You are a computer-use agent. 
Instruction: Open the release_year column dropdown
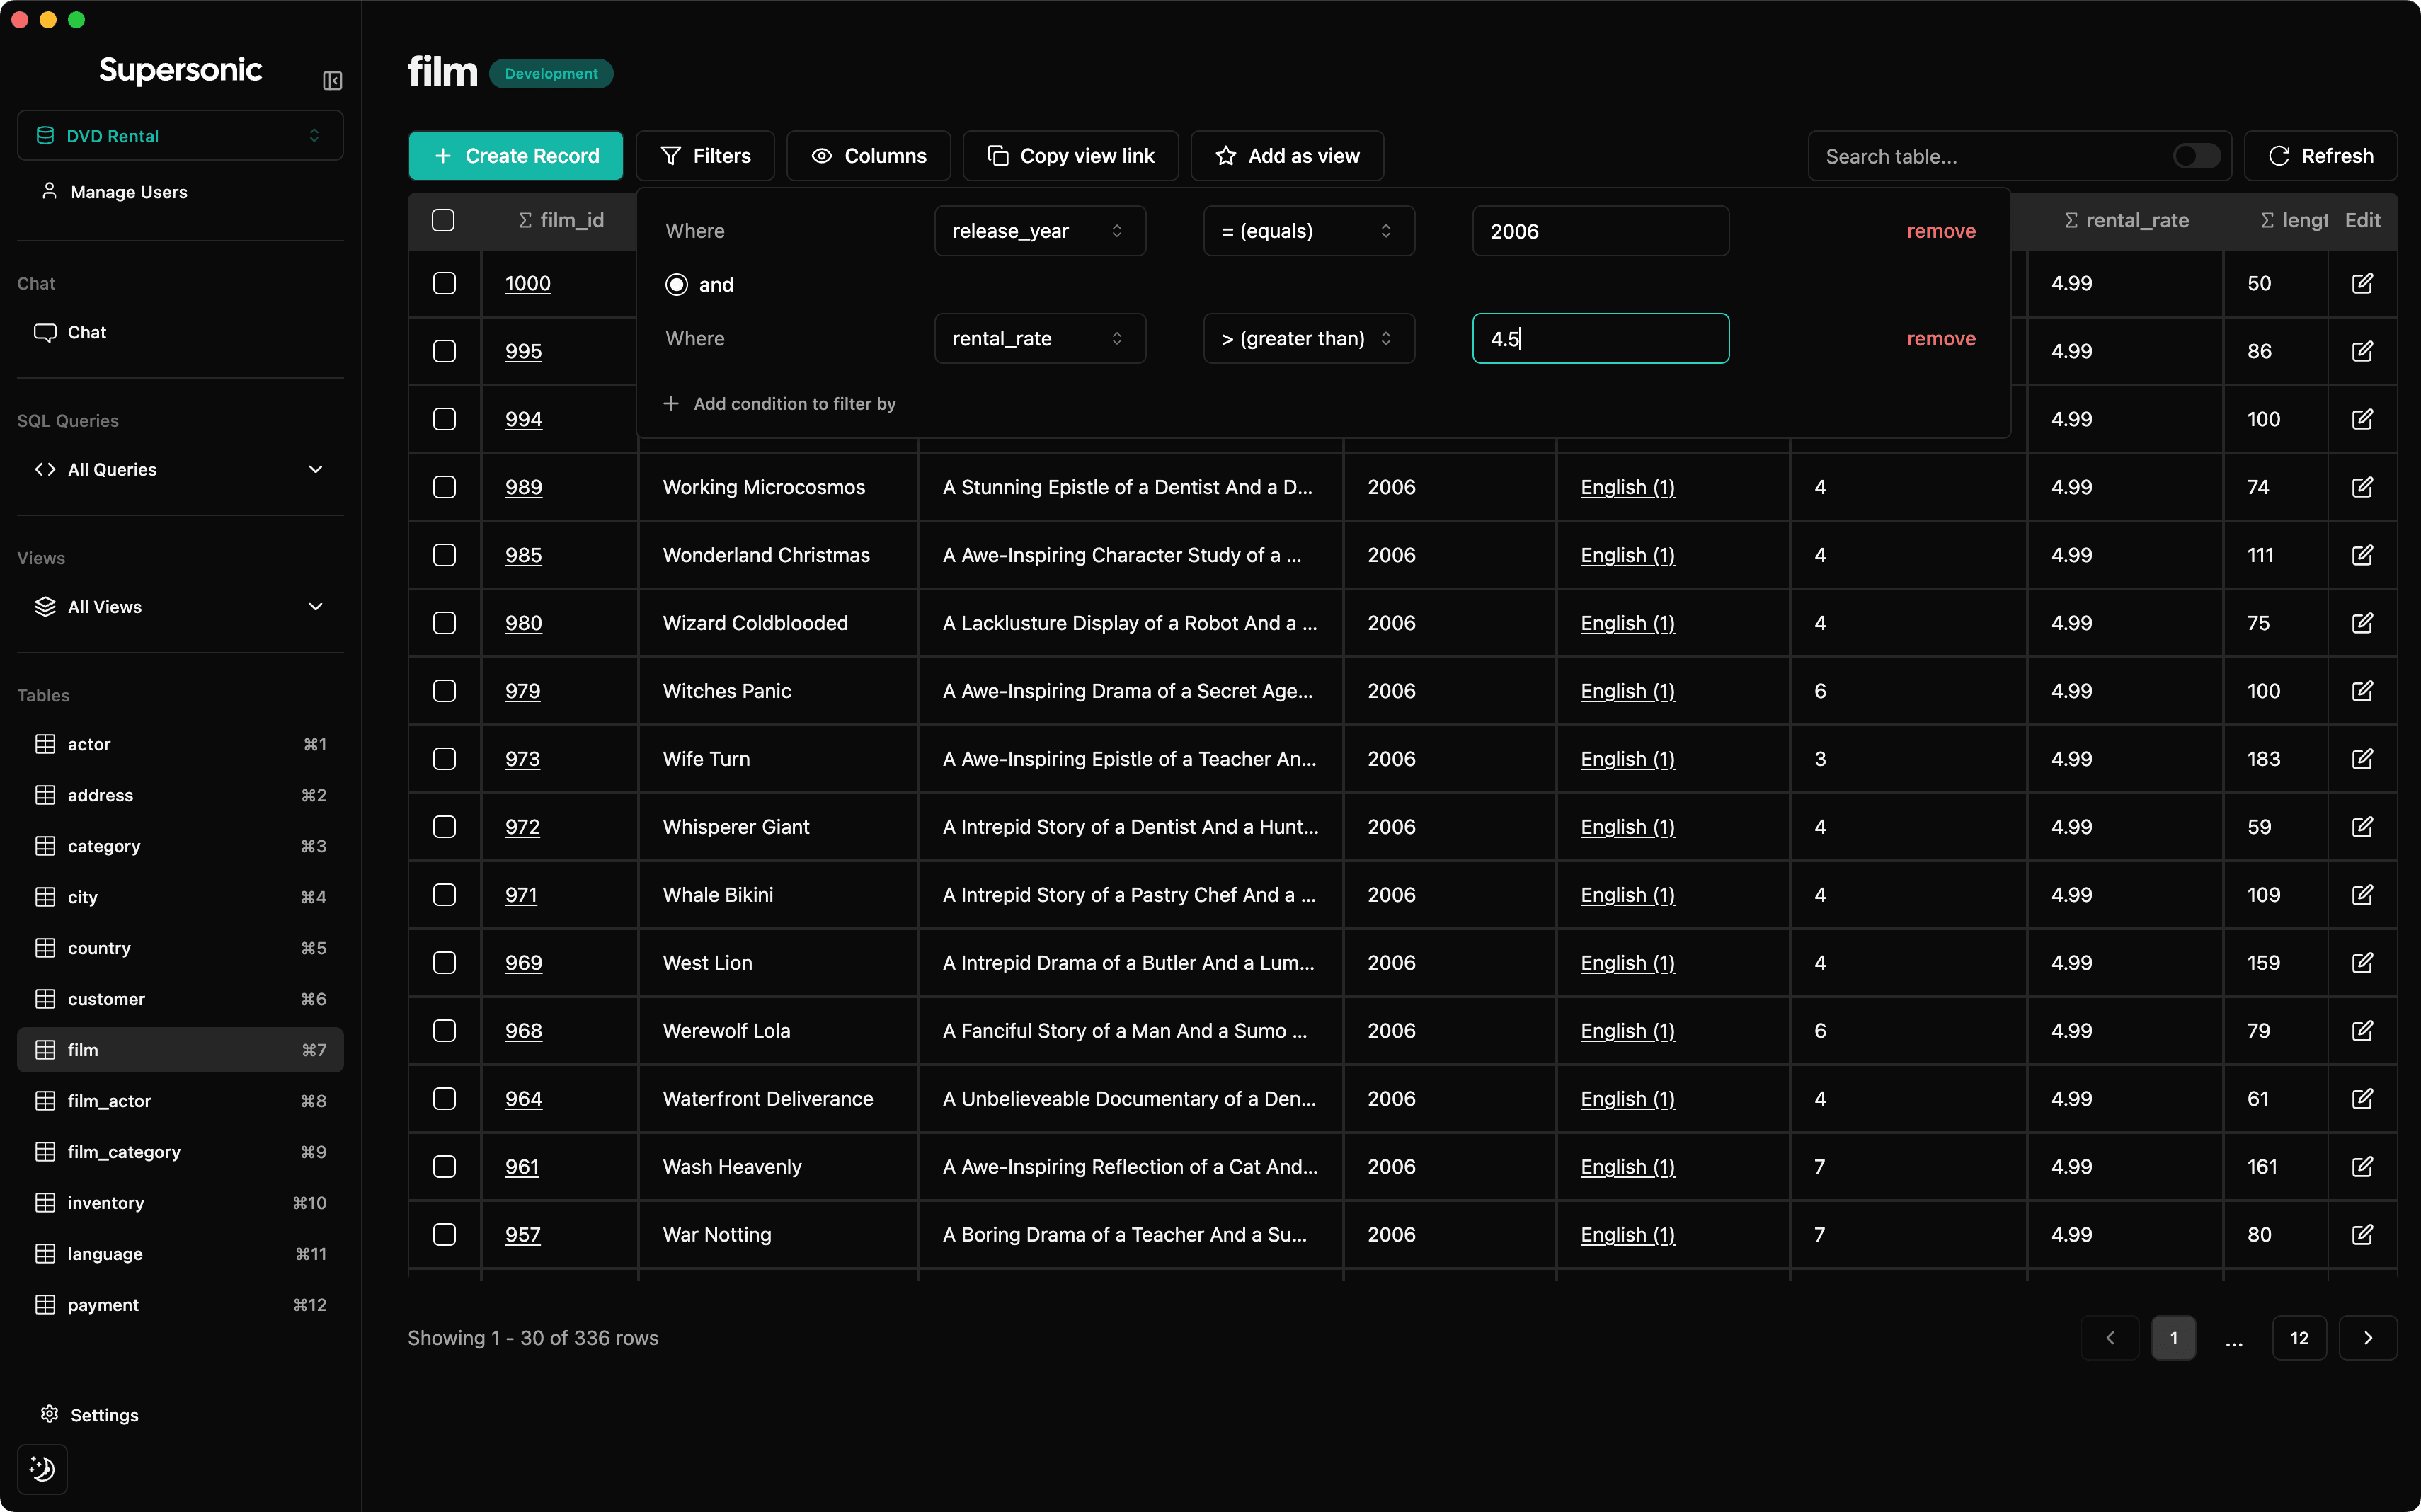pyautogui.click(x=1040, y=231)
